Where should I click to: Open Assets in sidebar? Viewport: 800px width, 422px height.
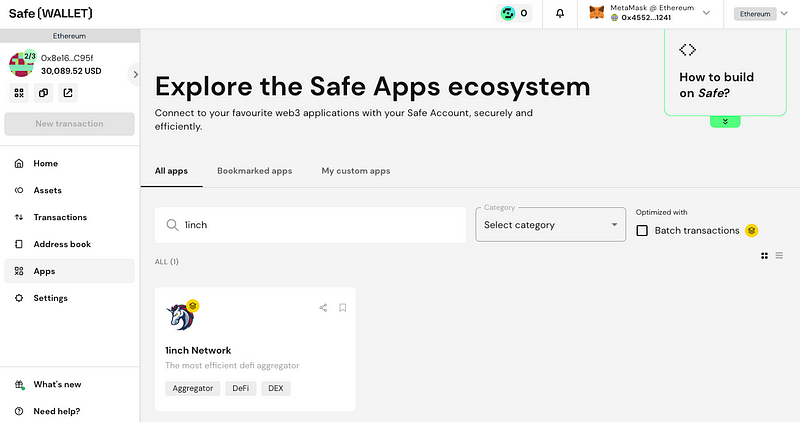pyautogui.click(x=69, y=190)
